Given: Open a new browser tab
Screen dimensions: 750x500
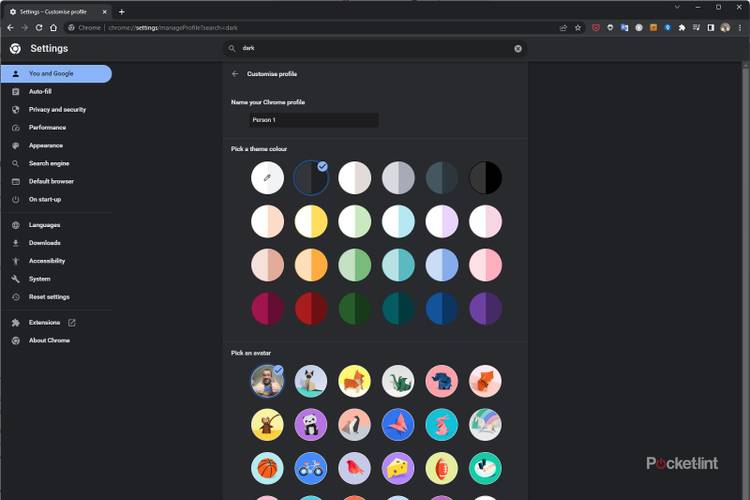Looking at the screenshot, I should [121, 12].
